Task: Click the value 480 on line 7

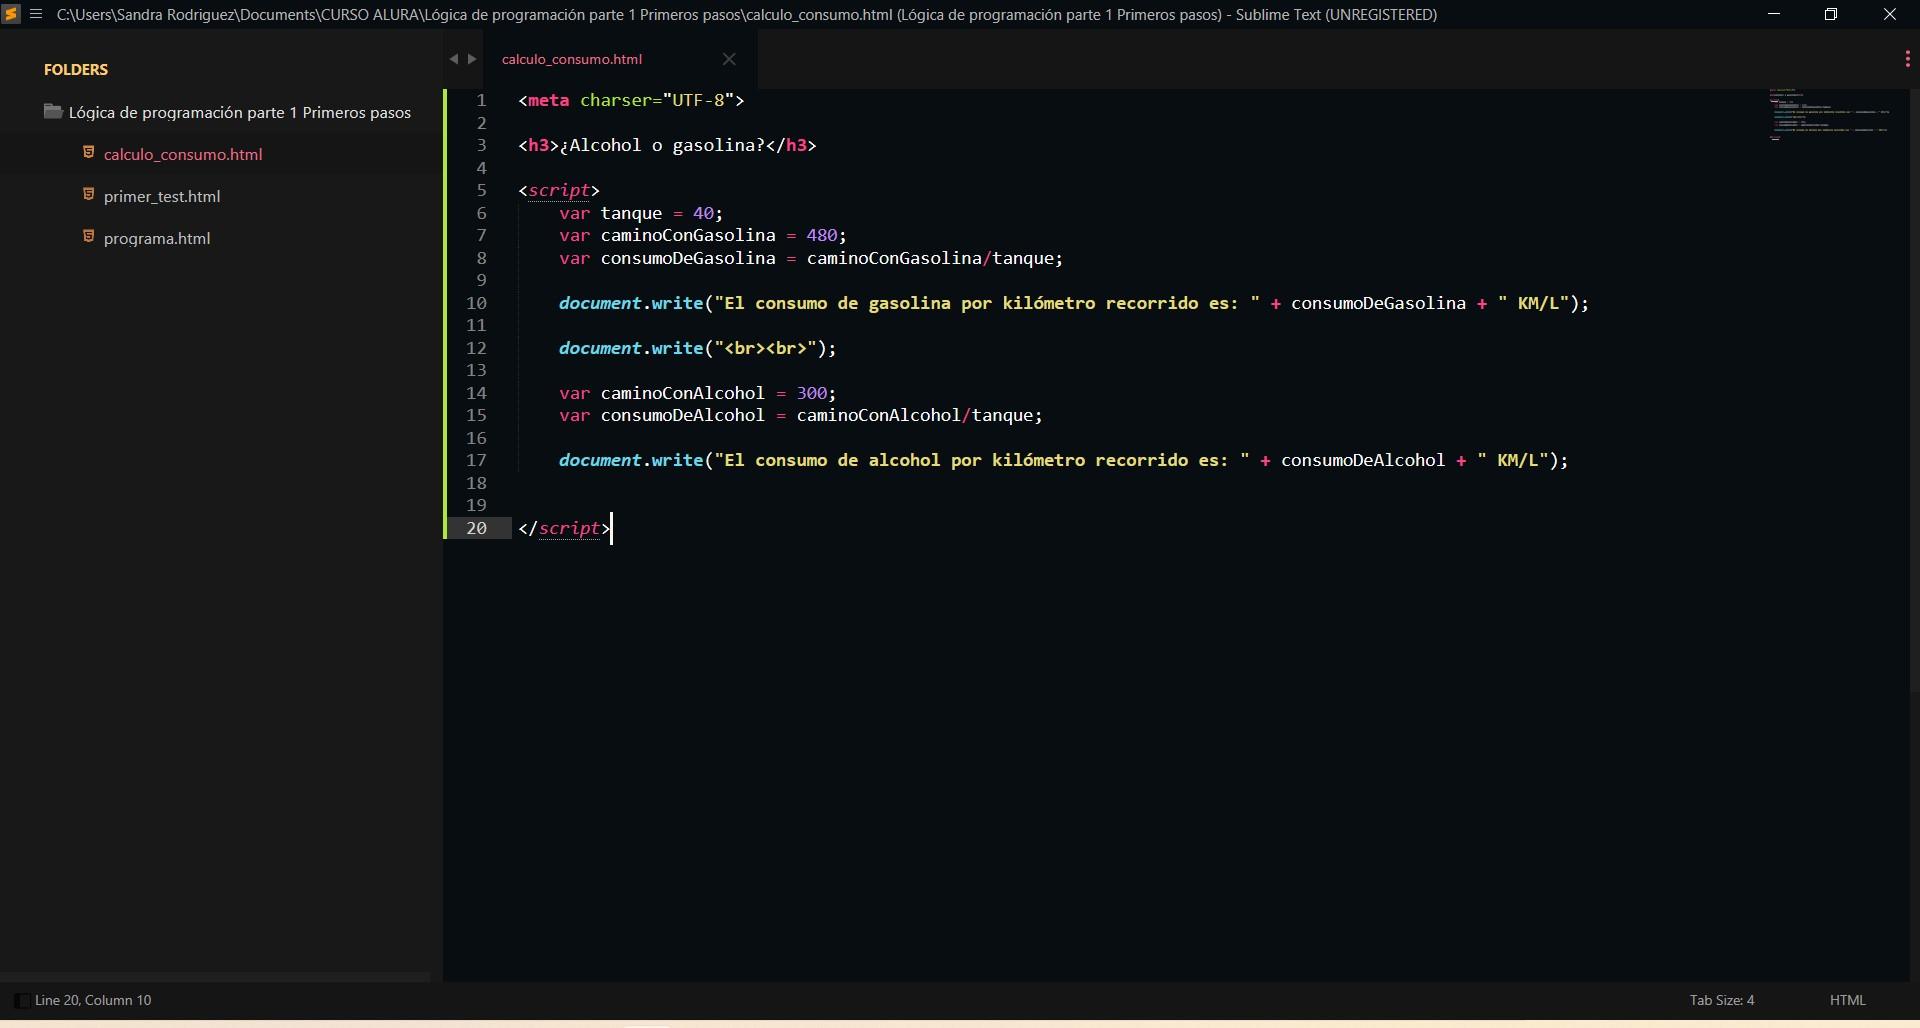Action: coord(821,235)
